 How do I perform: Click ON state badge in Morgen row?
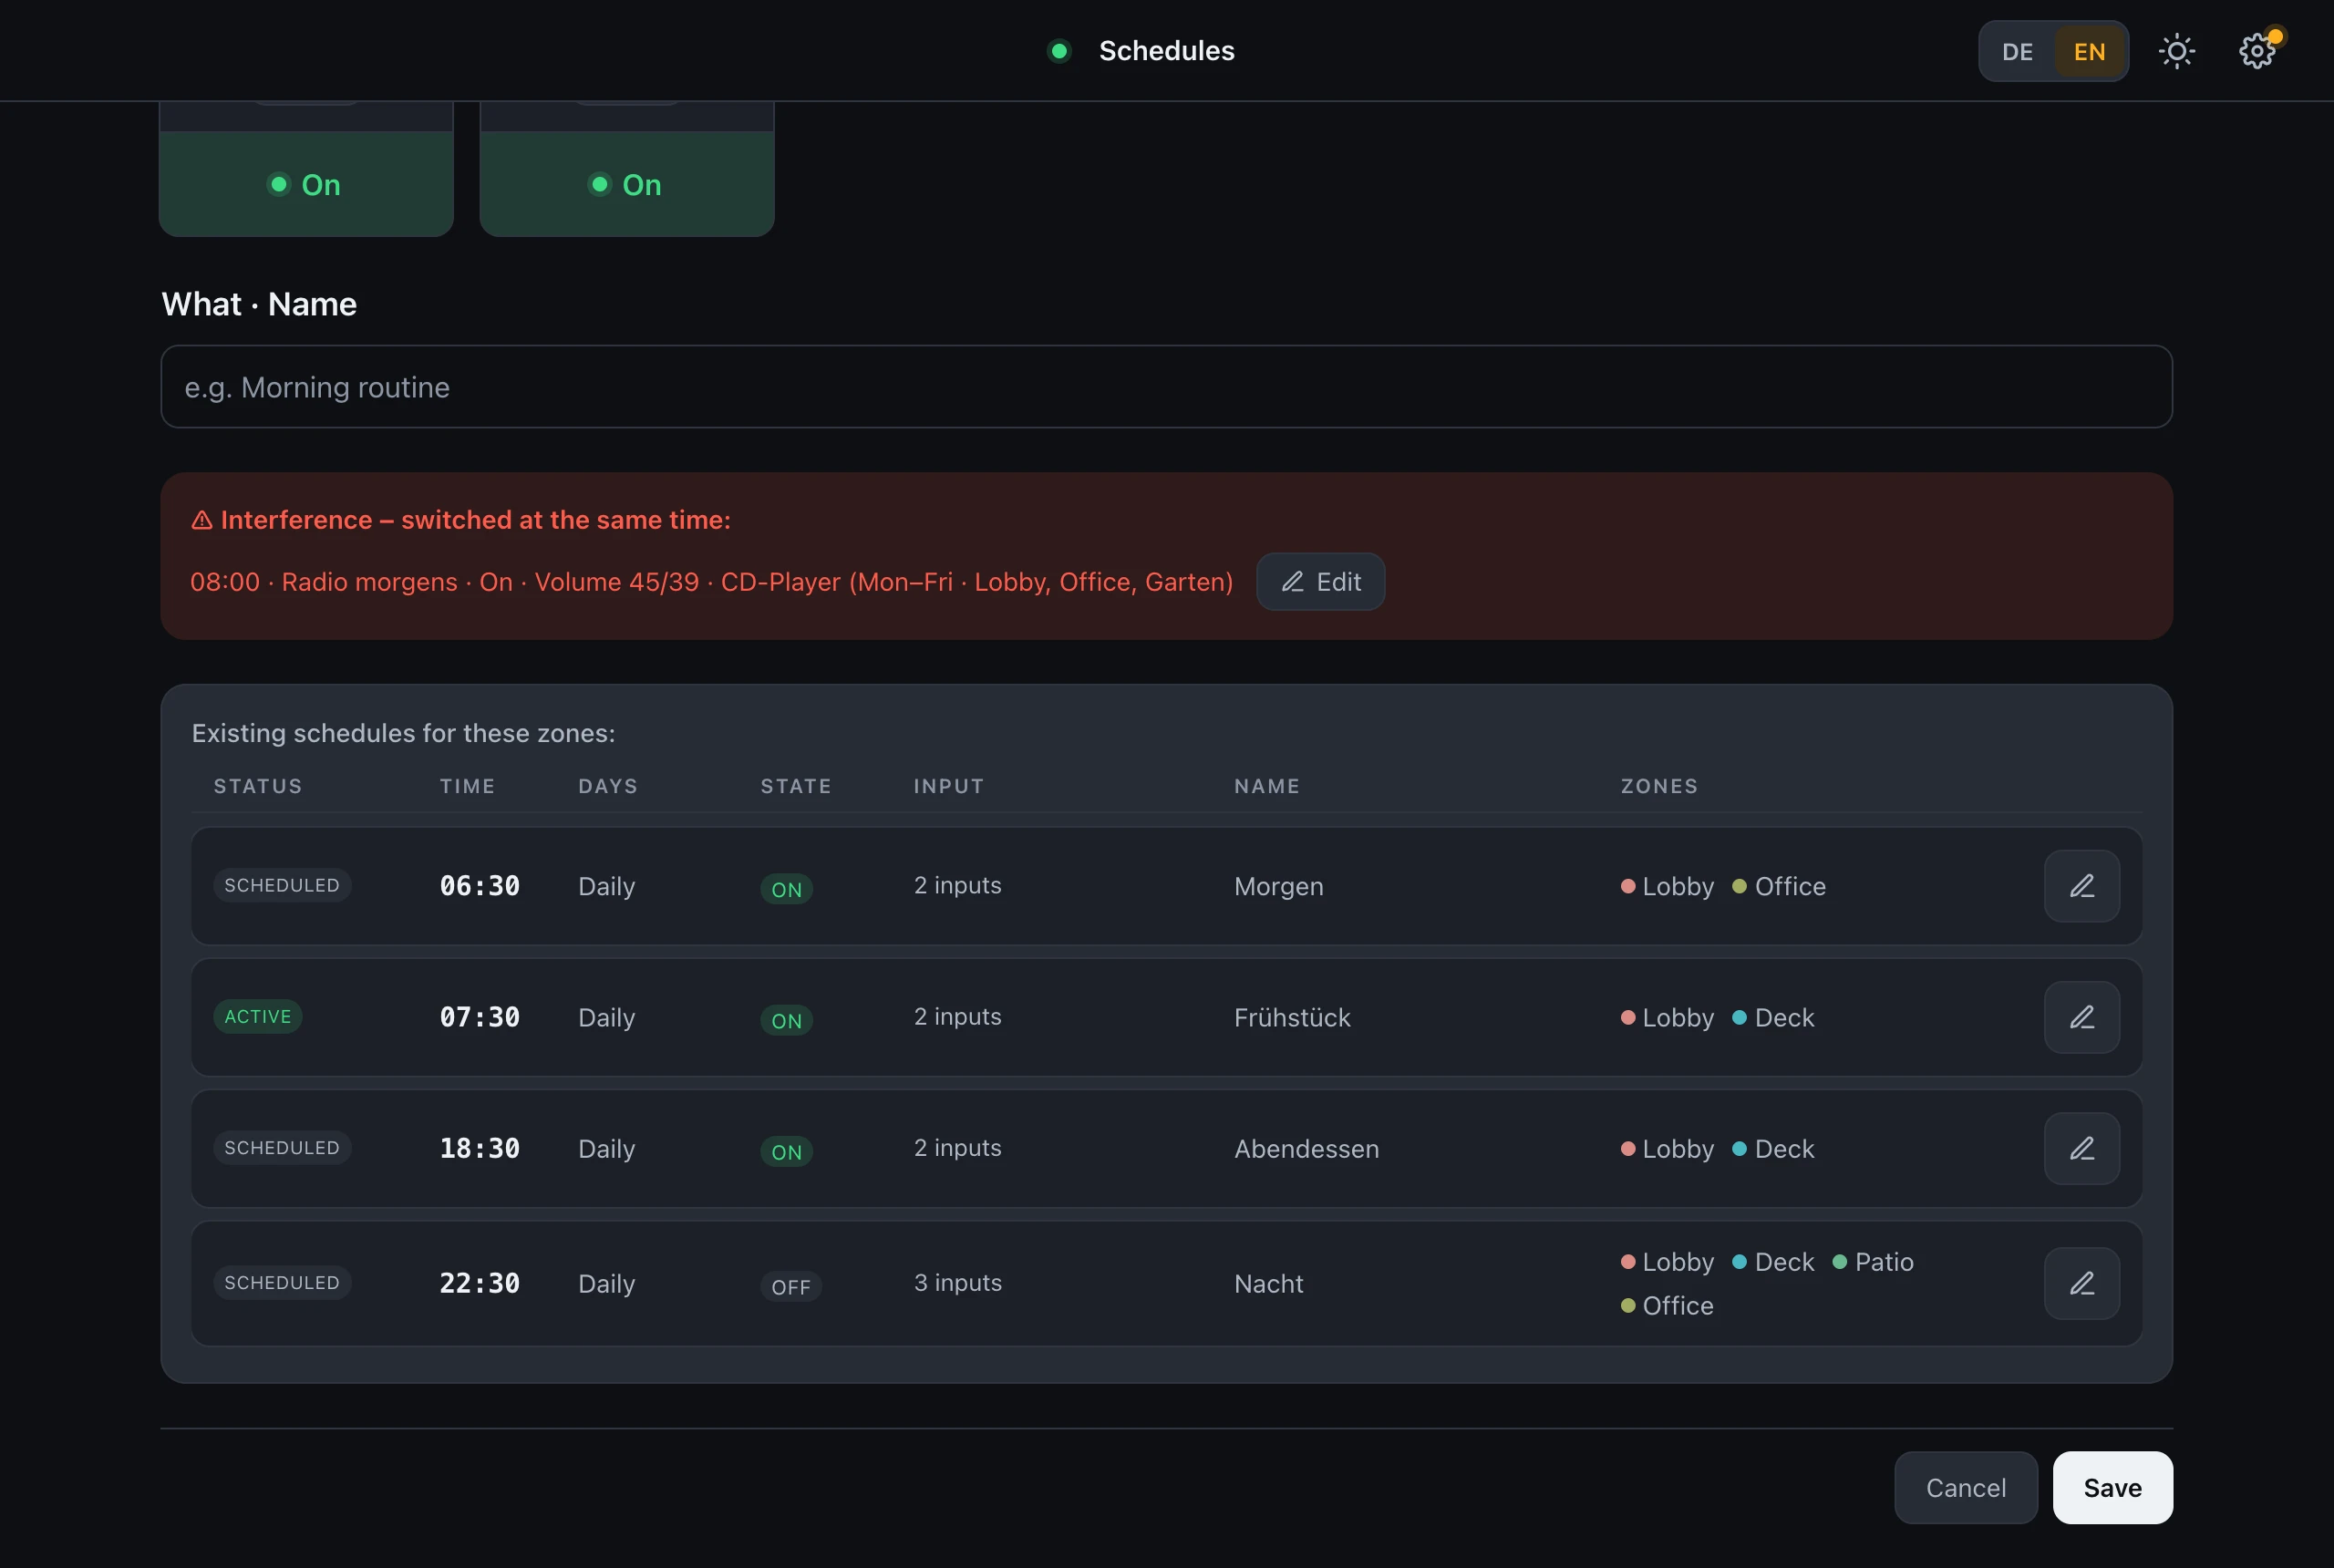click(786, 889)
